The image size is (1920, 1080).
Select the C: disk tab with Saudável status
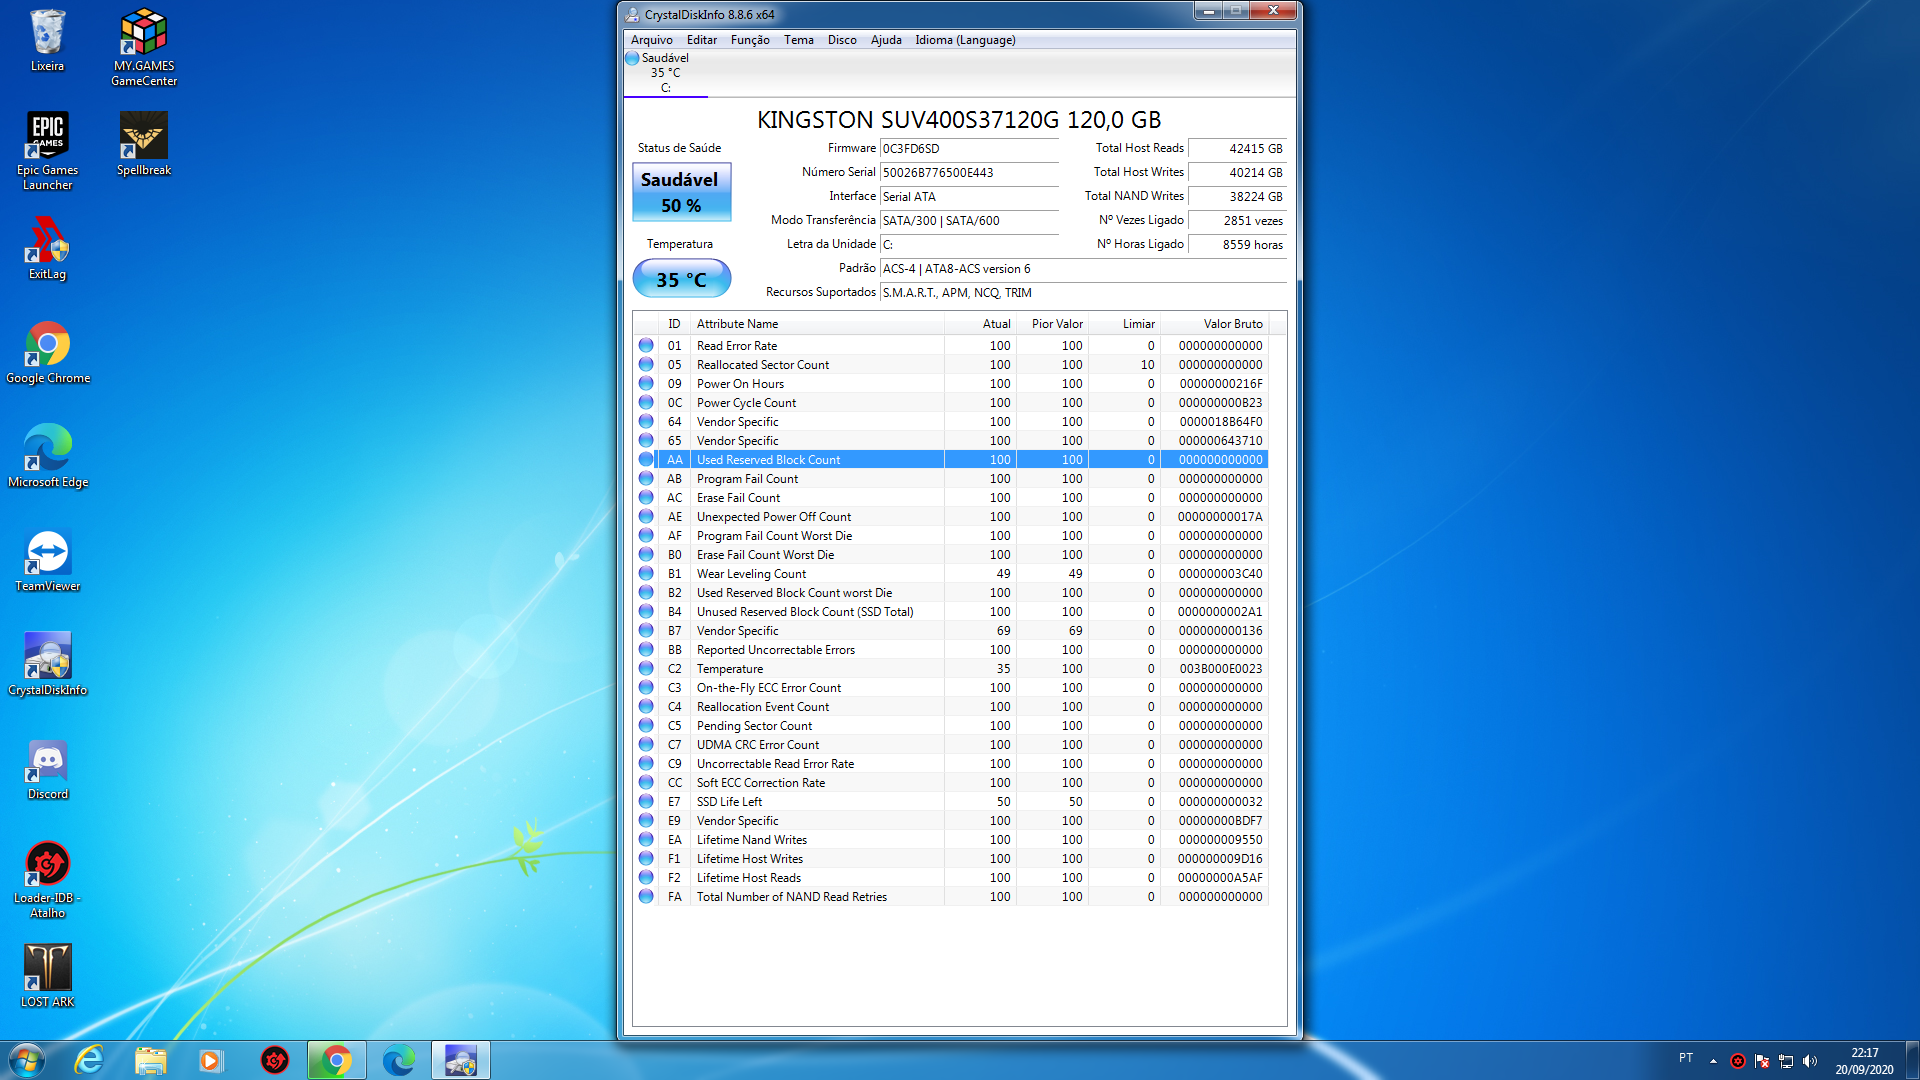pyautogui.click(x=665, y=73)
